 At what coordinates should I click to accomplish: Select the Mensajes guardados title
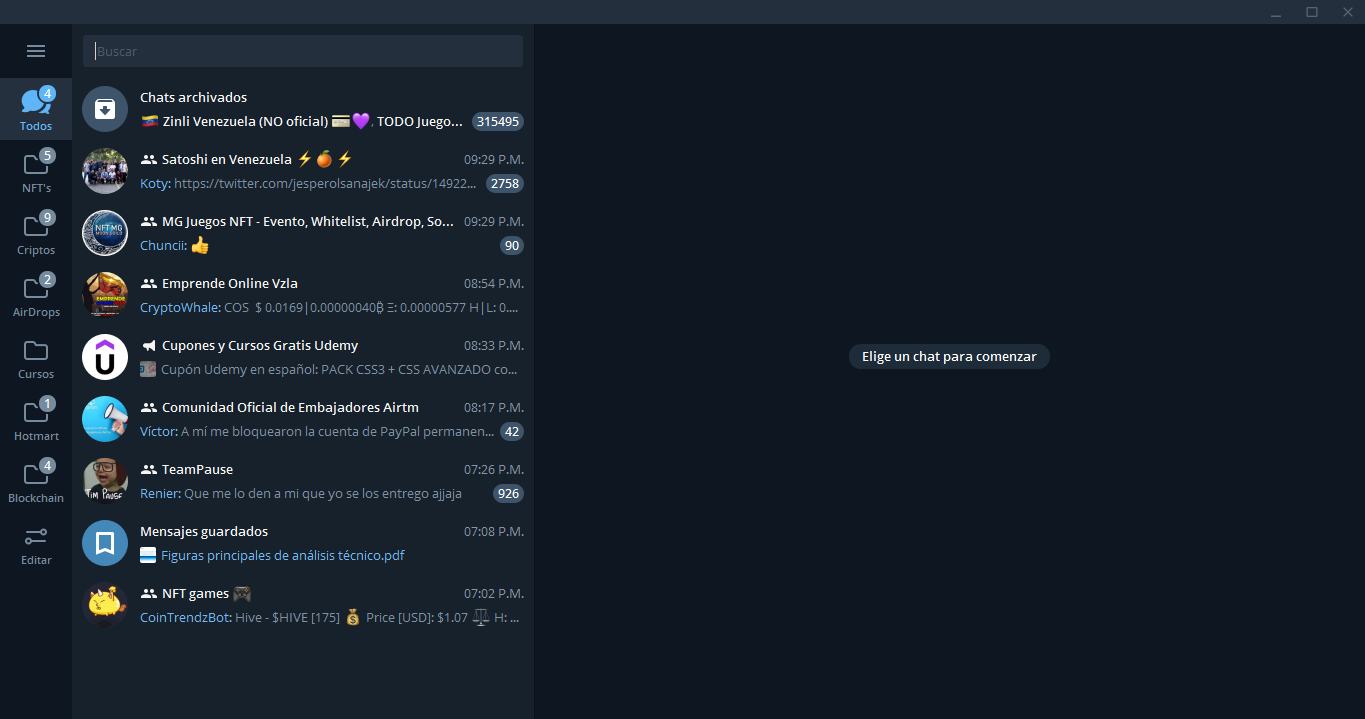pos(204,531)
